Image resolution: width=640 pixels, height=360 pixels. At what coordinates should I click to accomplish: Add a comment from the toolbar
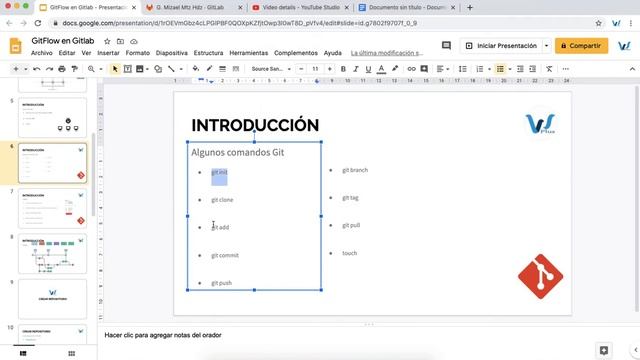point(424,69)
